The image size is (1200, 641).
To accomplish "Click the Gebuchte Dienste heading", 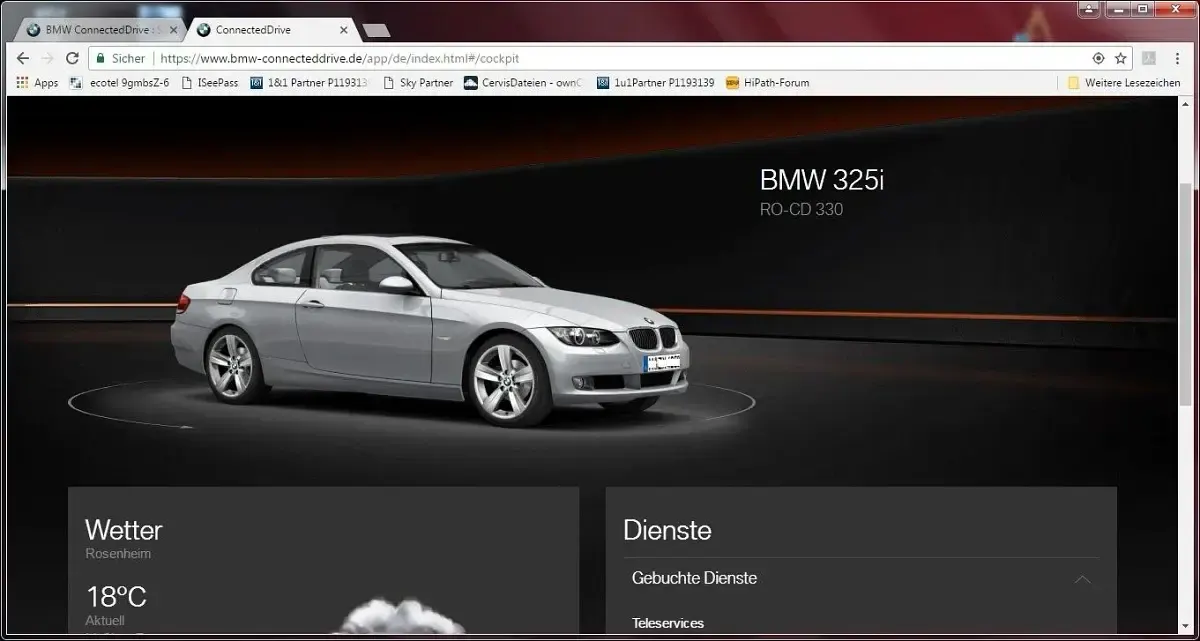I will pyautogui.click(x=694, y=578).
